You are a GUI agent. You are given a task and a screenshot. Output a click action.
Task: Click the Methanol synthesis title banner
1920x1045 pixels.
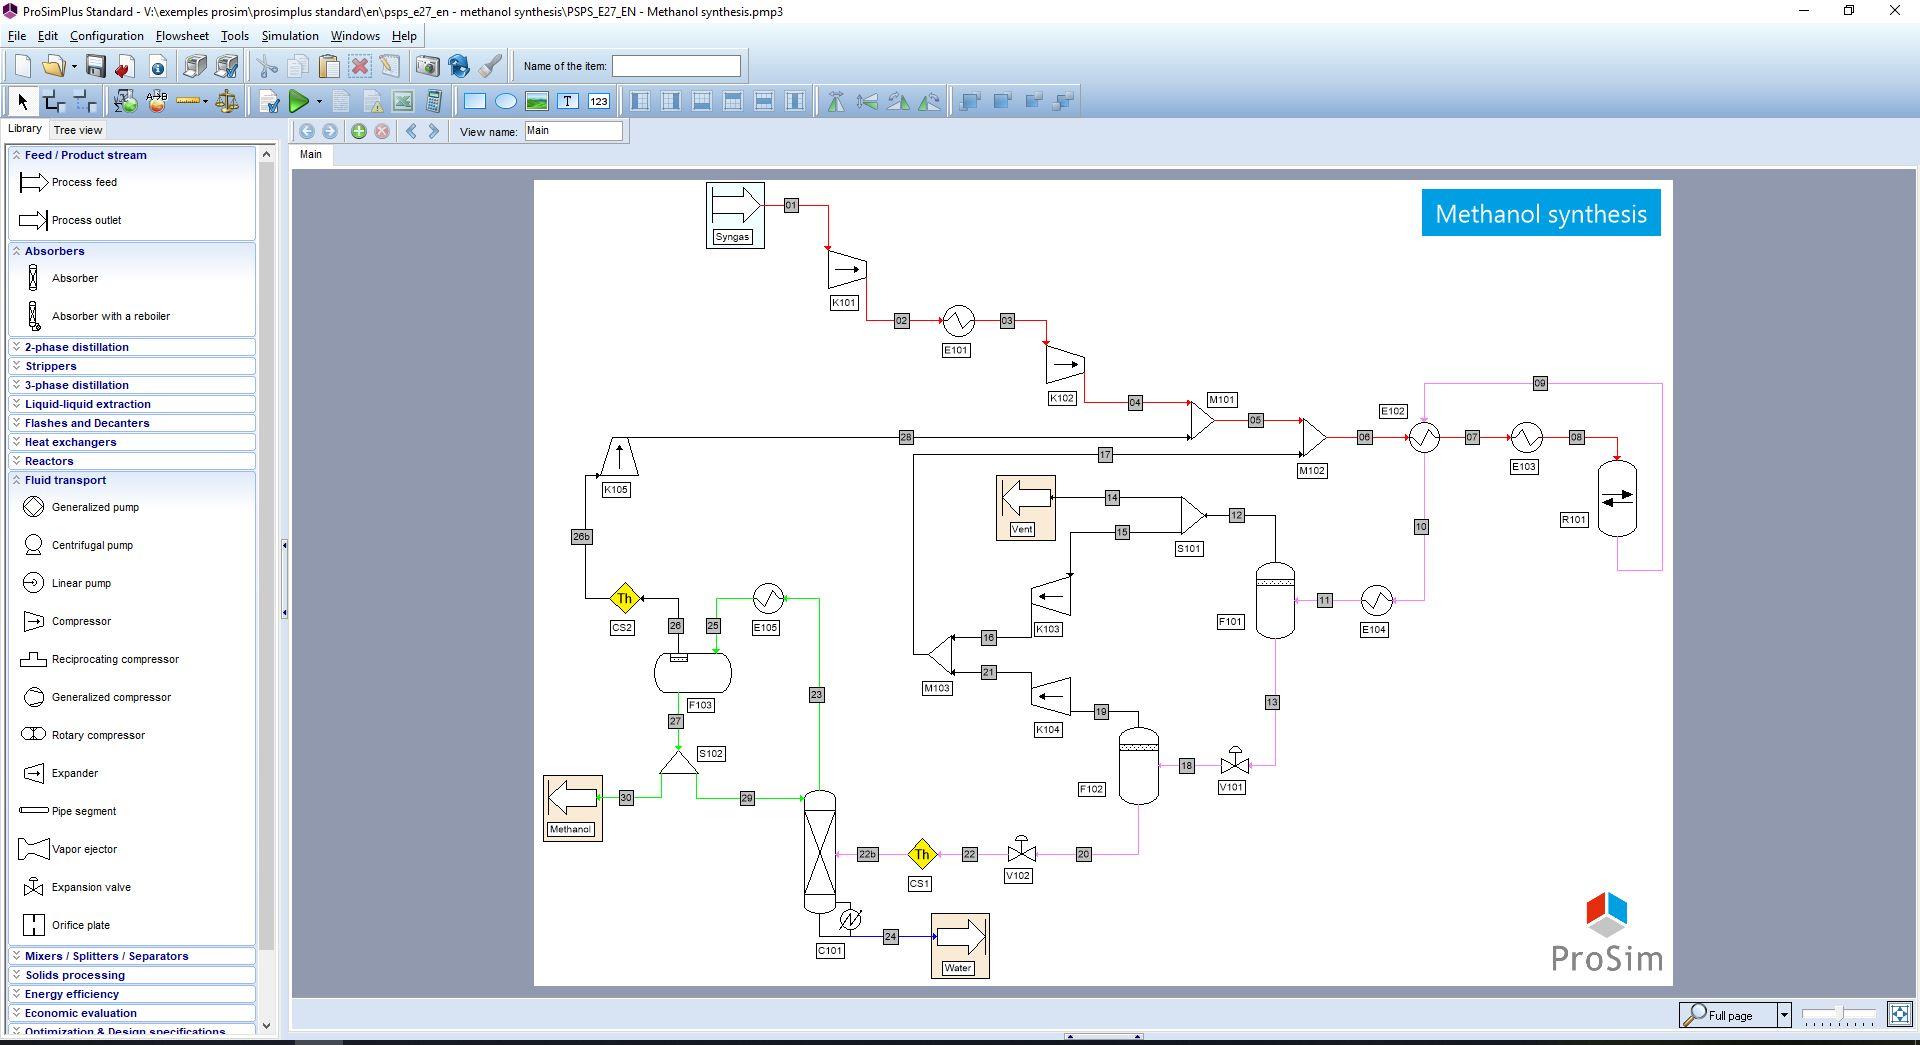(1541, 213)
